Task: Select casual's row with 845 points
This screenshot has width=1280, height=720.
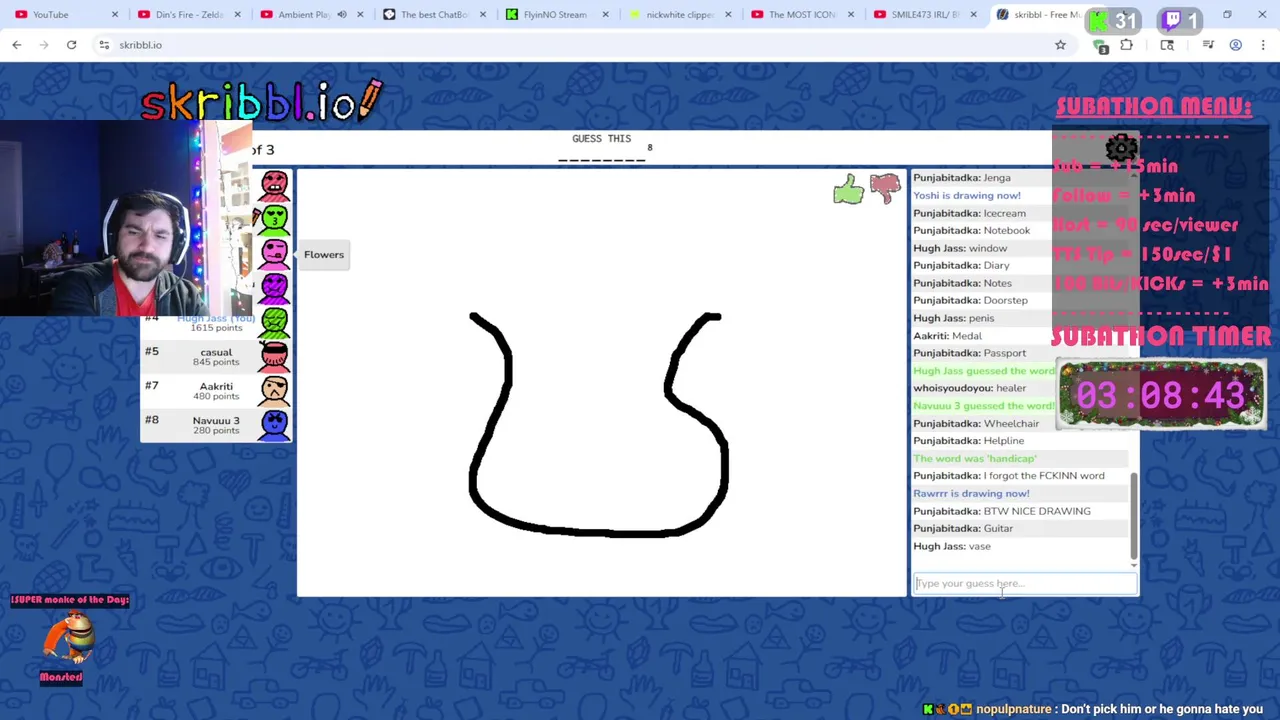Action: [x=216, y=356]
